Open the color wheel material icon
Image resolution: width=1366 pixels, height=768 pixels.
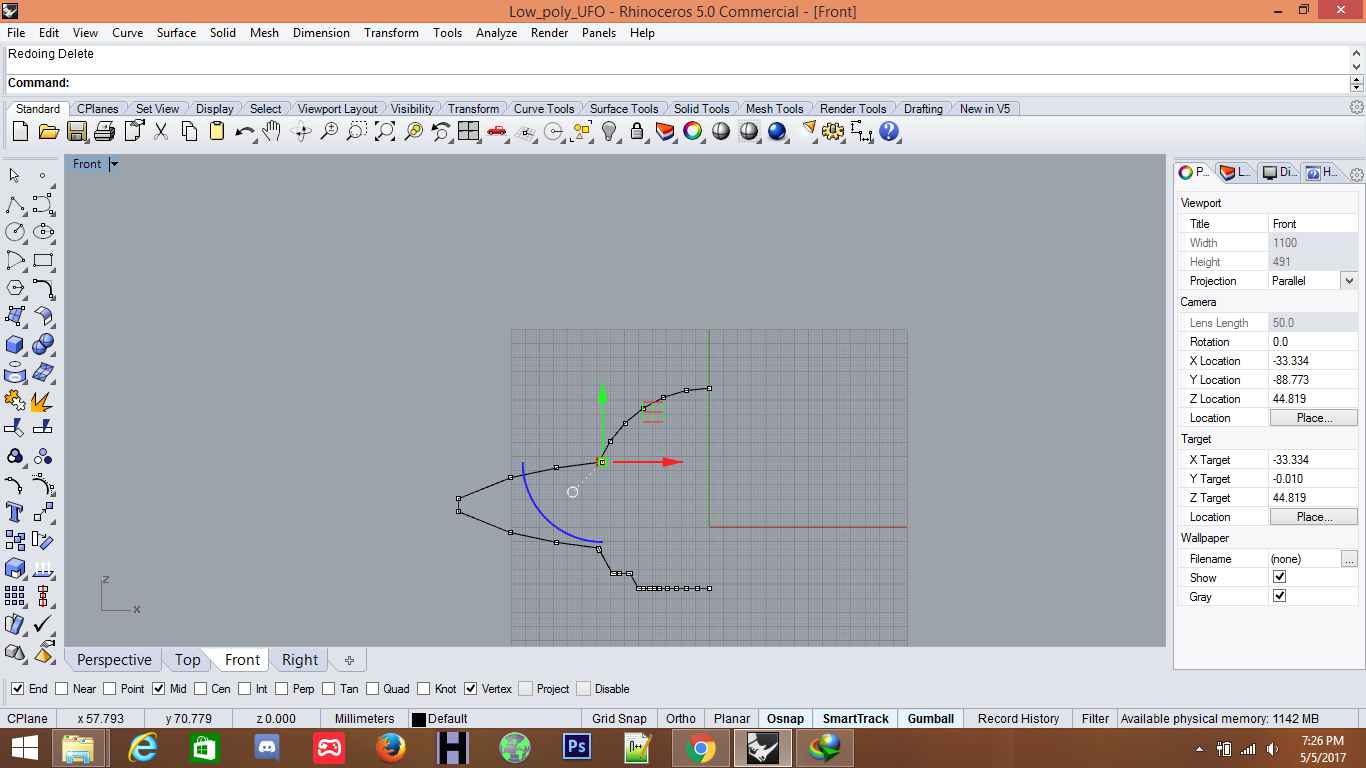coord(693,131)
